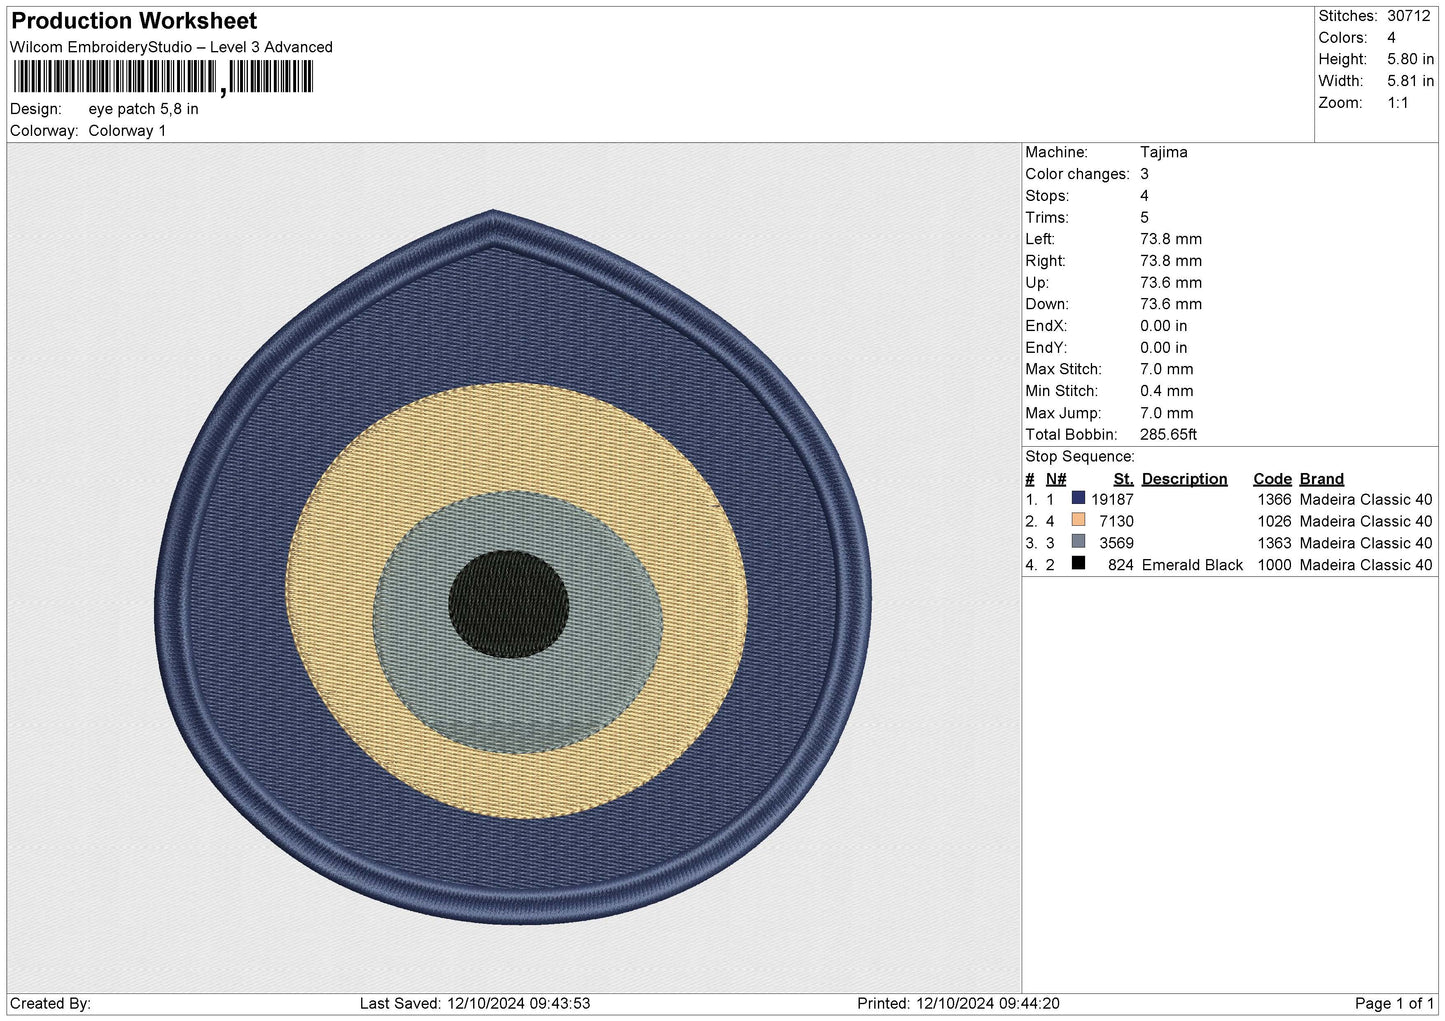Click thread code '1000'
Screen dimensions: 1445x1021
coord(1274,565)
